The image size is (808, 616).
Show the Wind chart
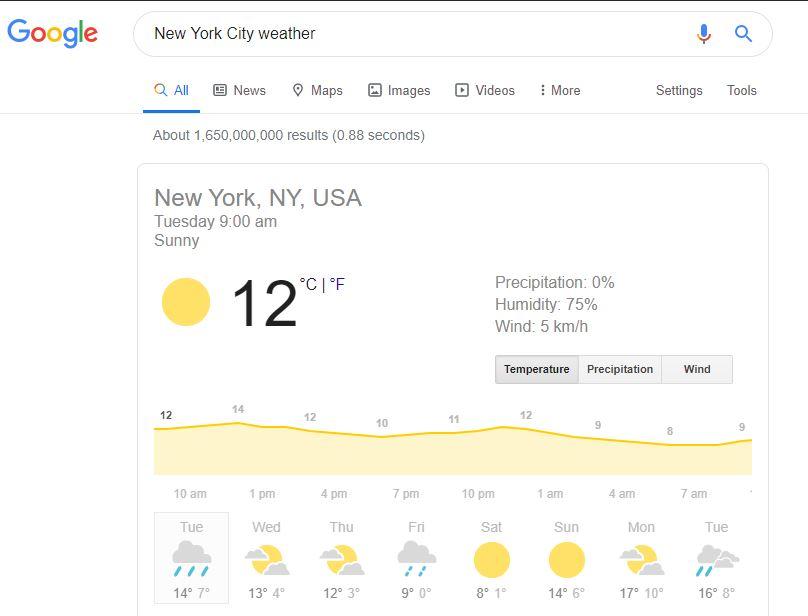pyautogui.click(x=697, y=369)
